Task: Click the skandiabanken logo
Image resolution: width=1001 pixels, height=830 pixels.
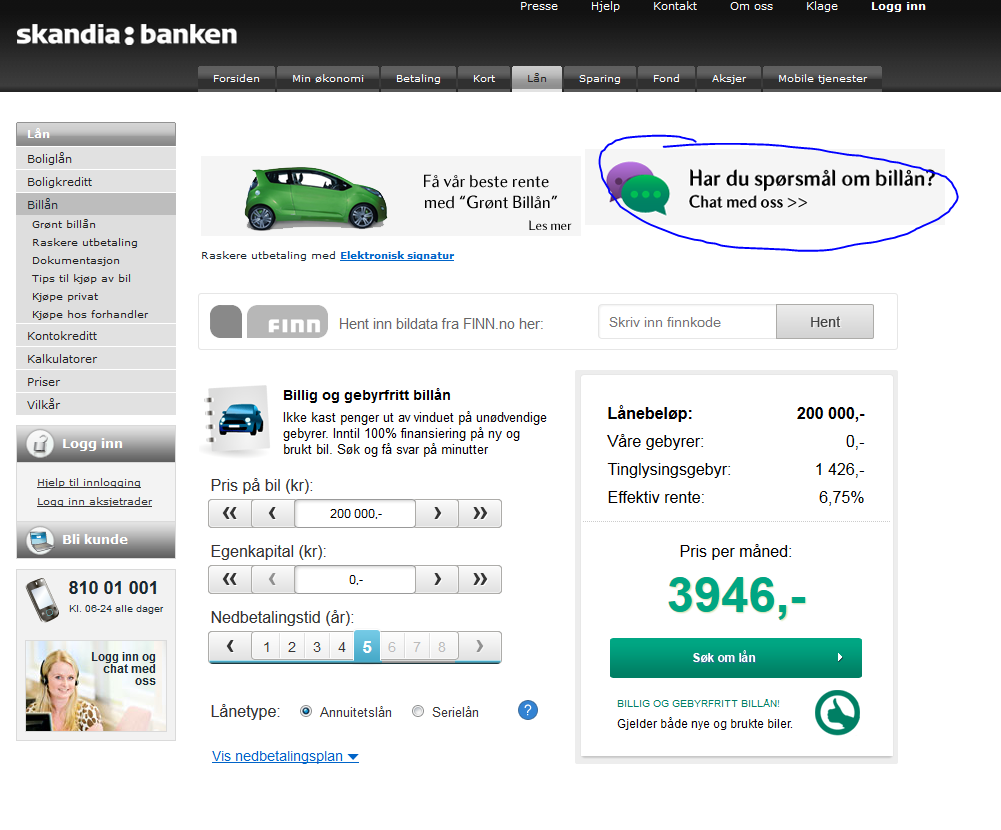Action: [x=126, y=34]
